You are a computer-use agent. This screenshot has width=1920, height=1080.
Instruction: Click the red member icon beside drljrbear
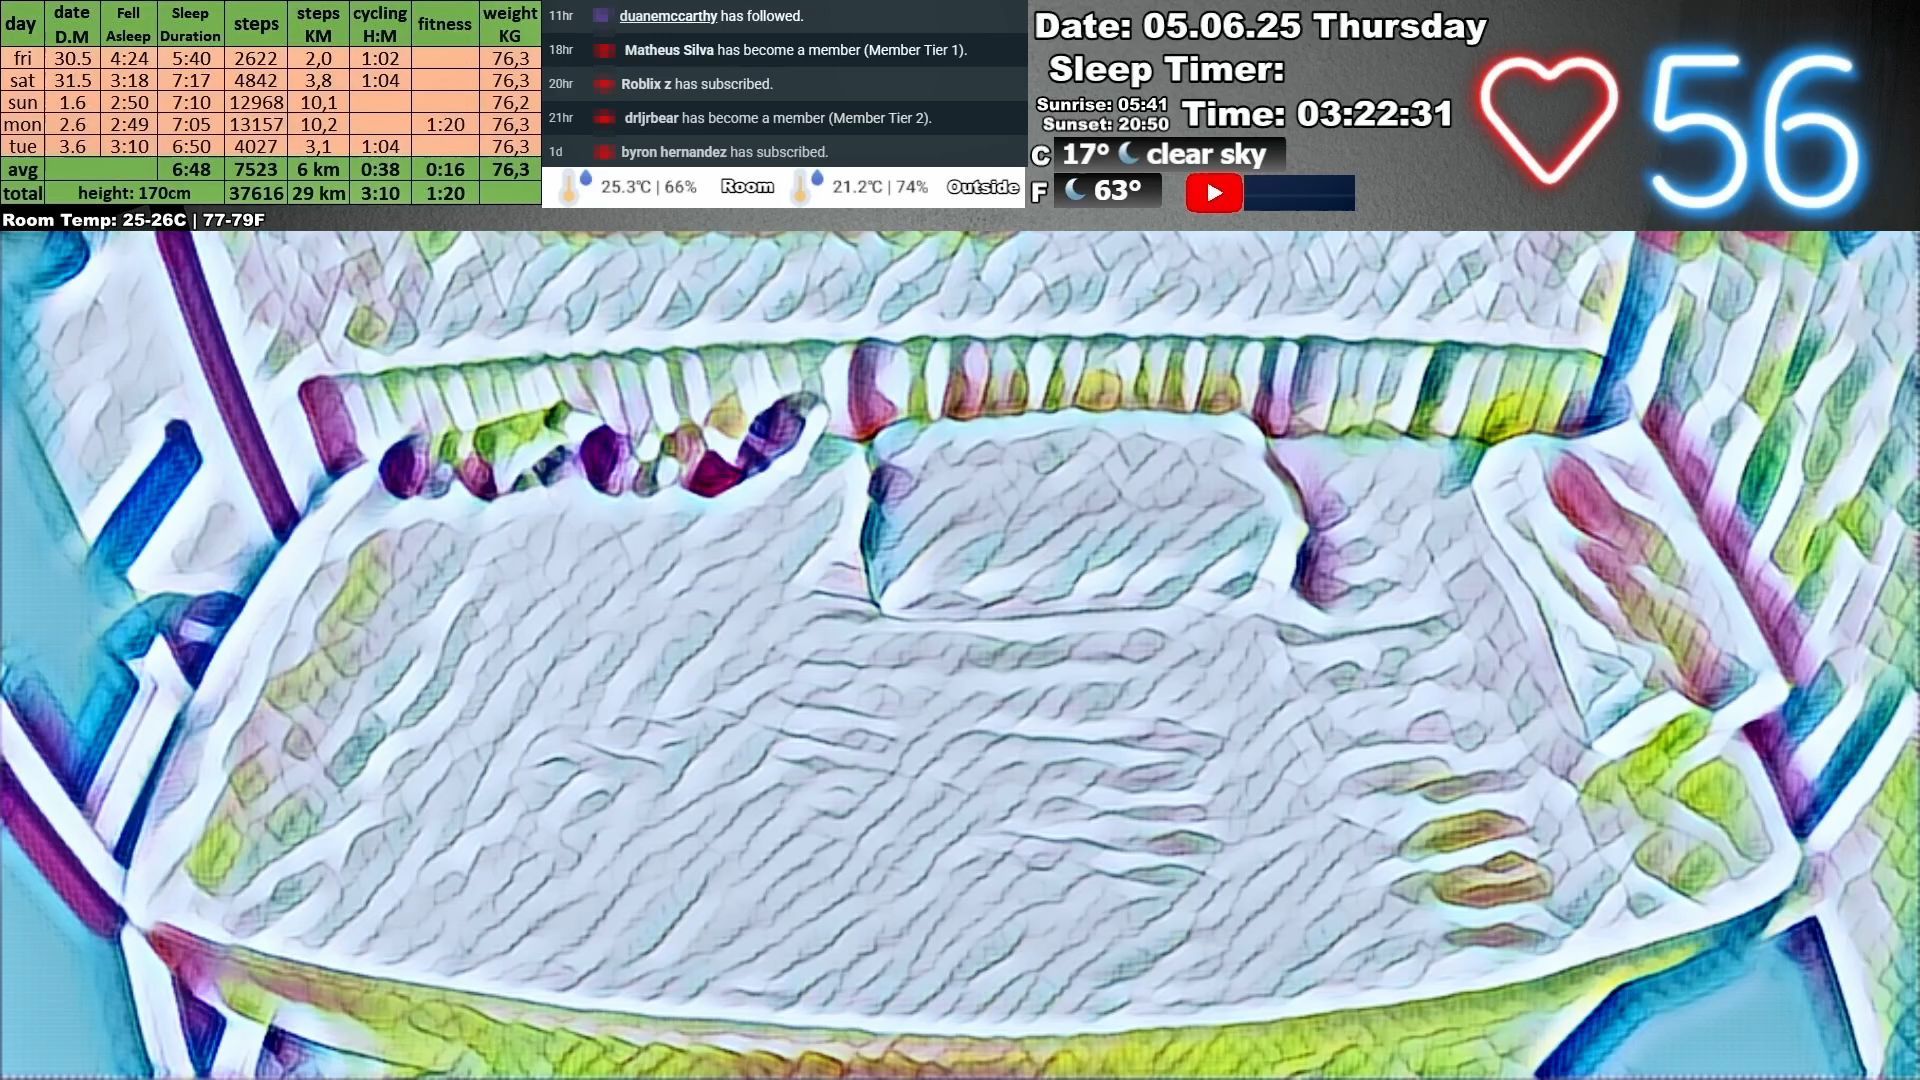(604, 118)
